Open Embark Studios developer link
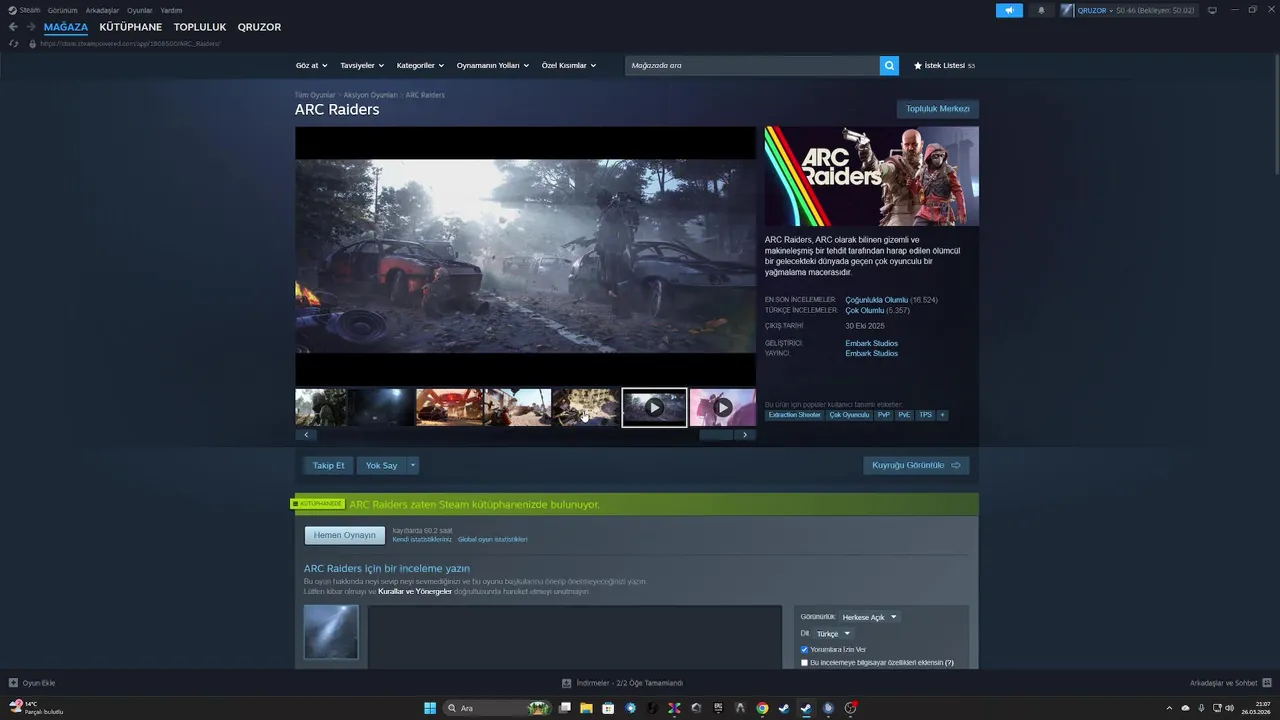Image resolution: width=1280 pixels, height=720 pixels. [872, 343]
